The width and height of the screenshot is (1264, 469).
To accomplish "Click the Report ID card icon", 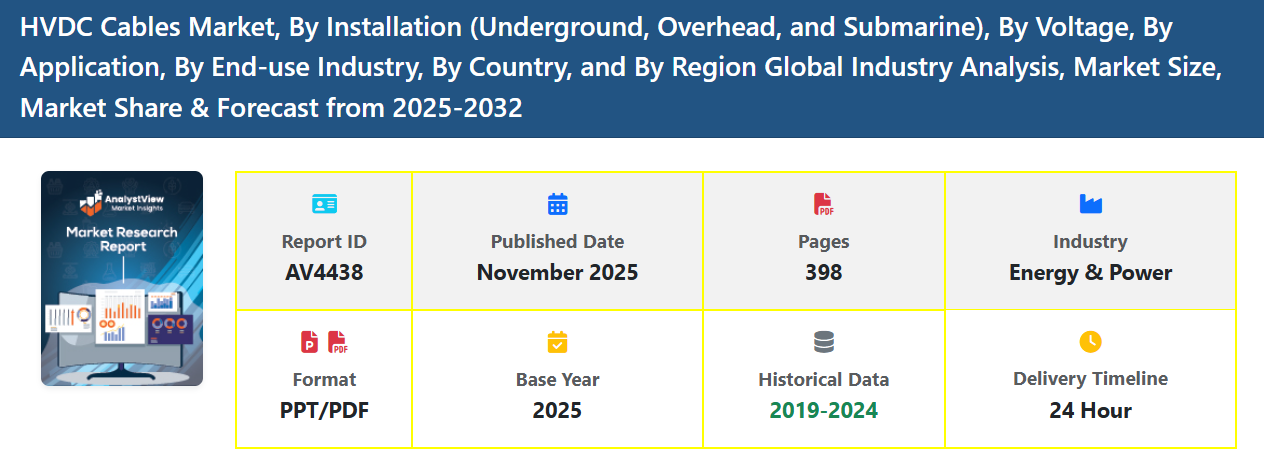I will pos(324,204).
